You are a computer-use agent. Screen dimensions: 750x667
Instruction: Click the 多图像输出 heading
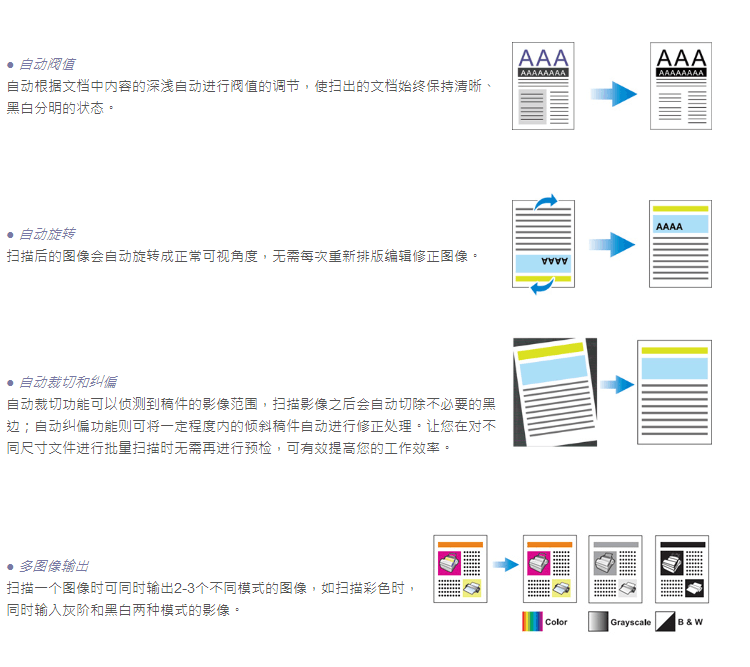pyautogui.click(x=54, y=566)
